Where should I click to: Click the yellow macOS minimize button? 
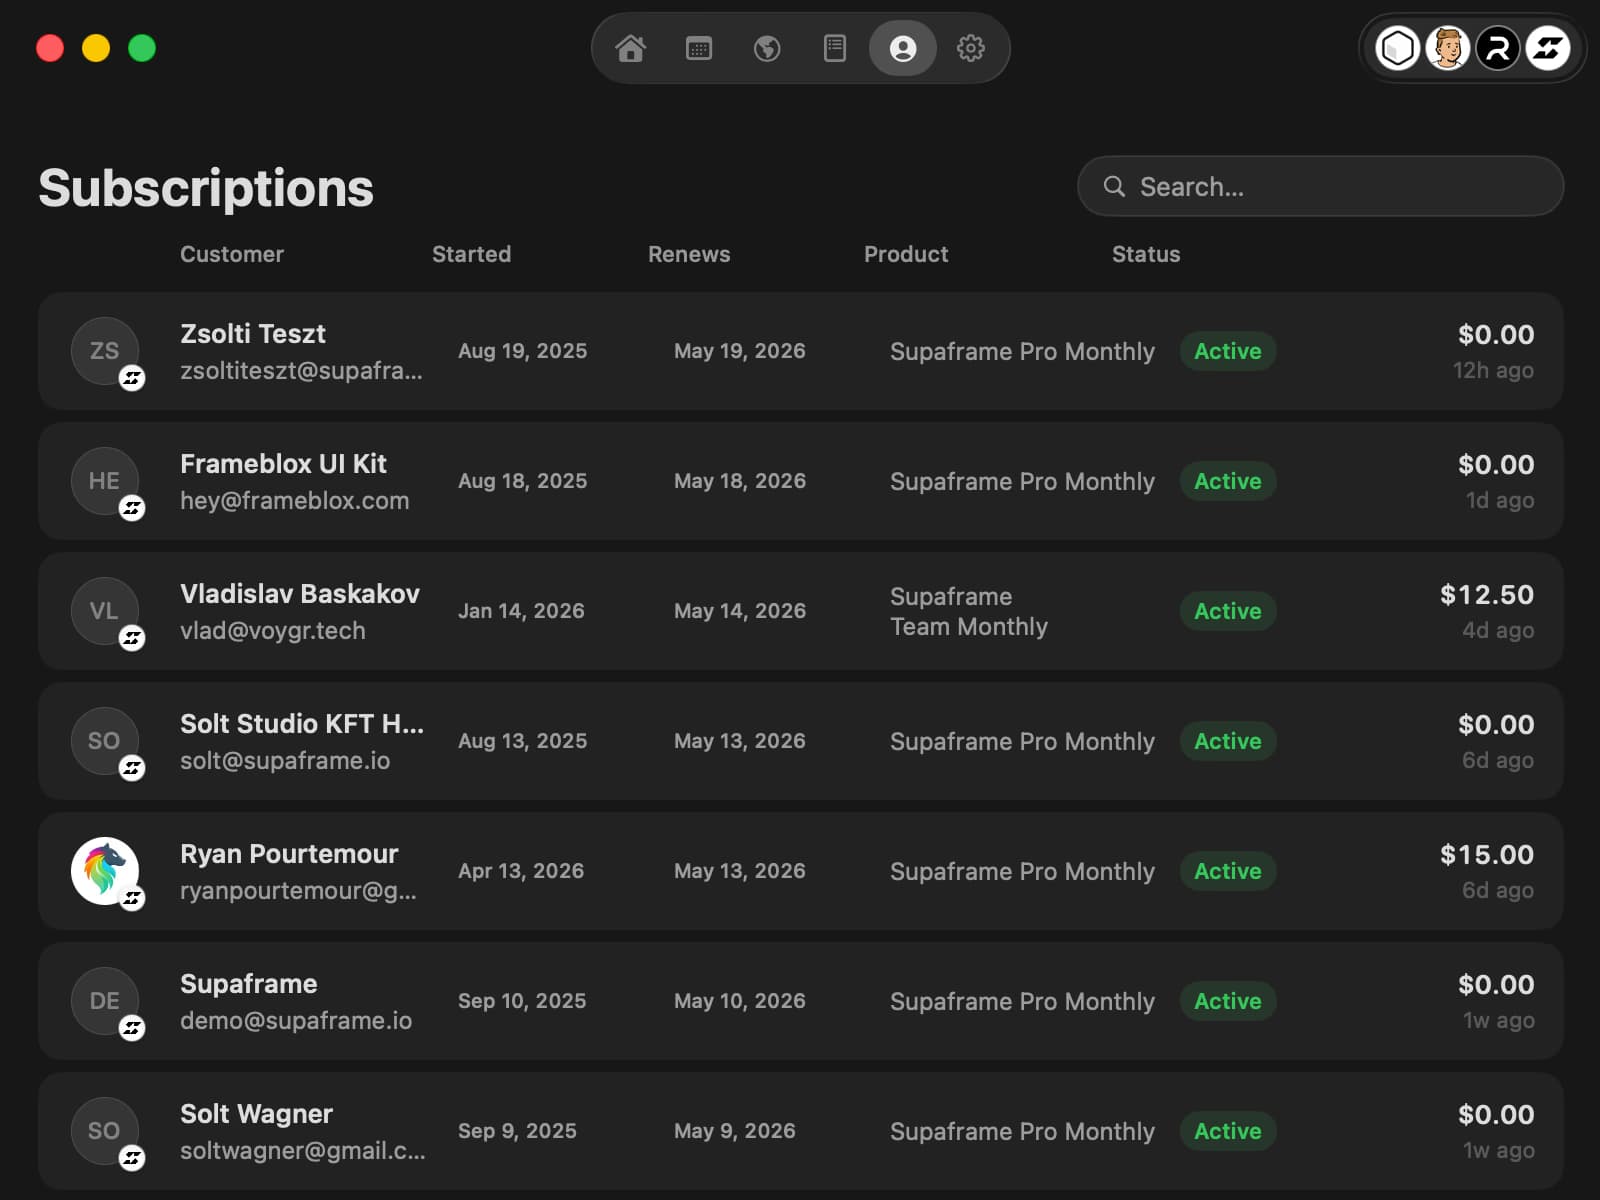pyautogui.click(x=96, y=48)
